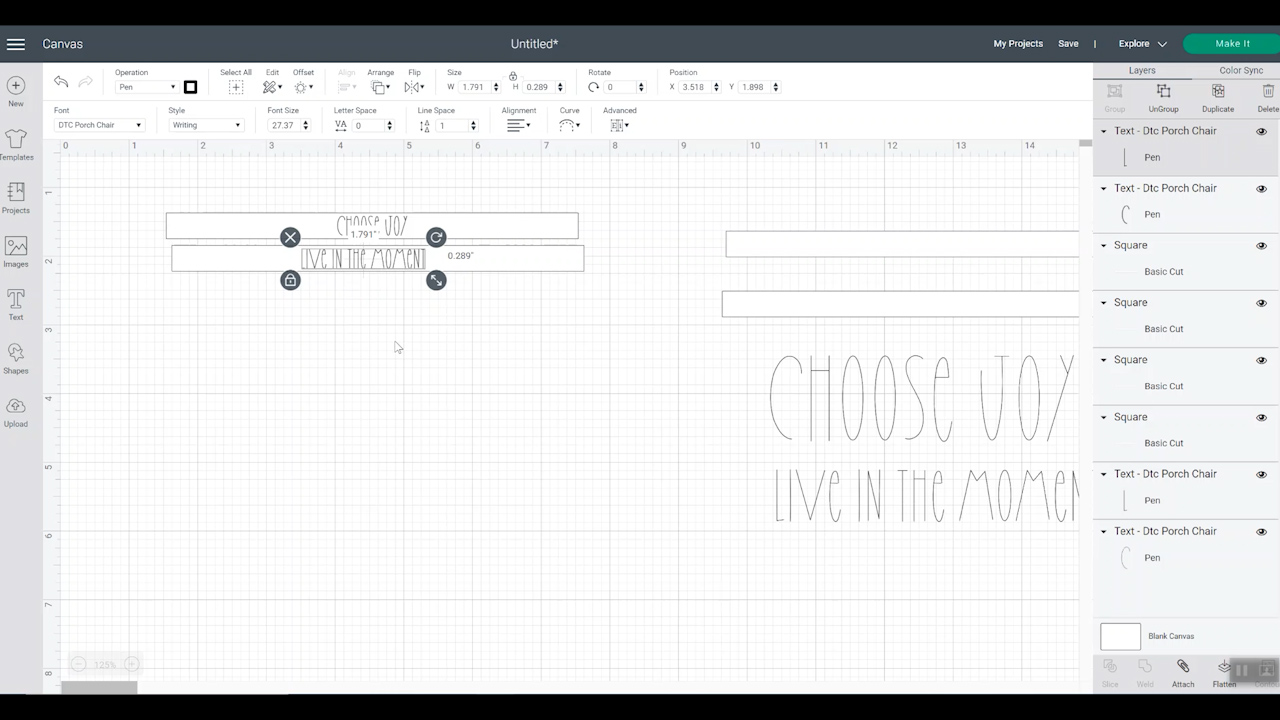Screen dimensions: 1280x720
Task: Open the Flip tool
Action: click(414, 87)
